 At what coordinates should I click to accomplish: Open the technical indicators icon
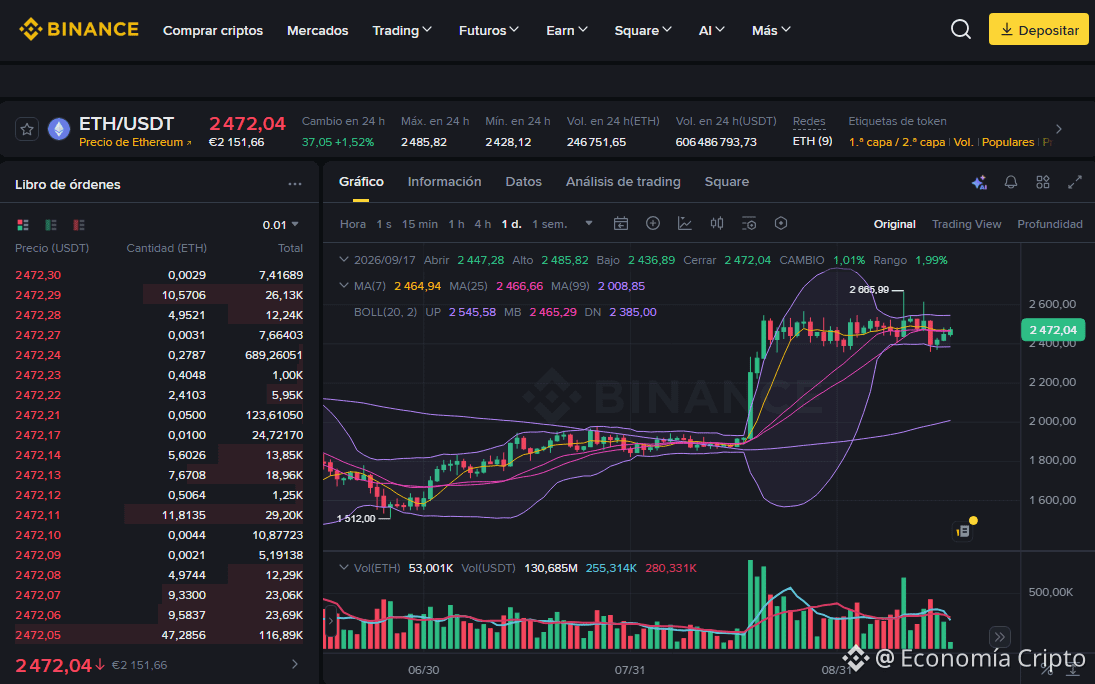[x=684, y=224]
